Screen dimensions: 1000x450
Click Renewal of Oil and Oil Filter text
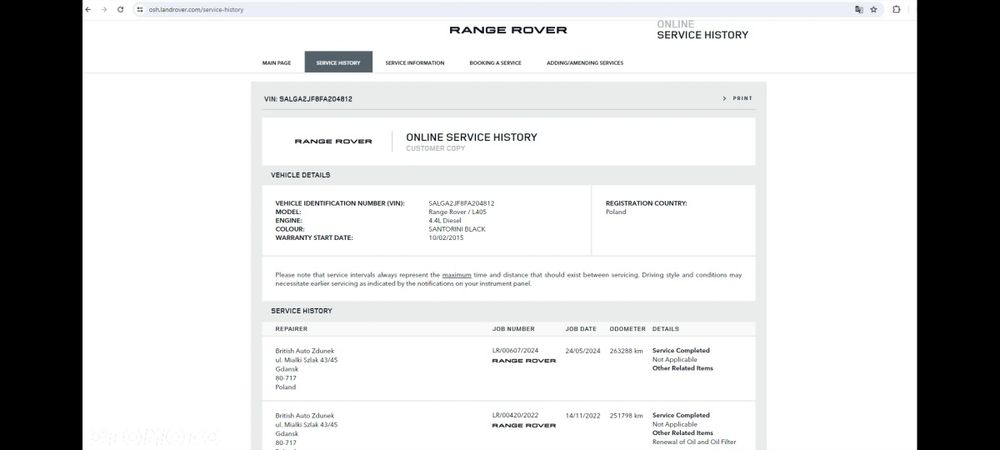(694, 442)
